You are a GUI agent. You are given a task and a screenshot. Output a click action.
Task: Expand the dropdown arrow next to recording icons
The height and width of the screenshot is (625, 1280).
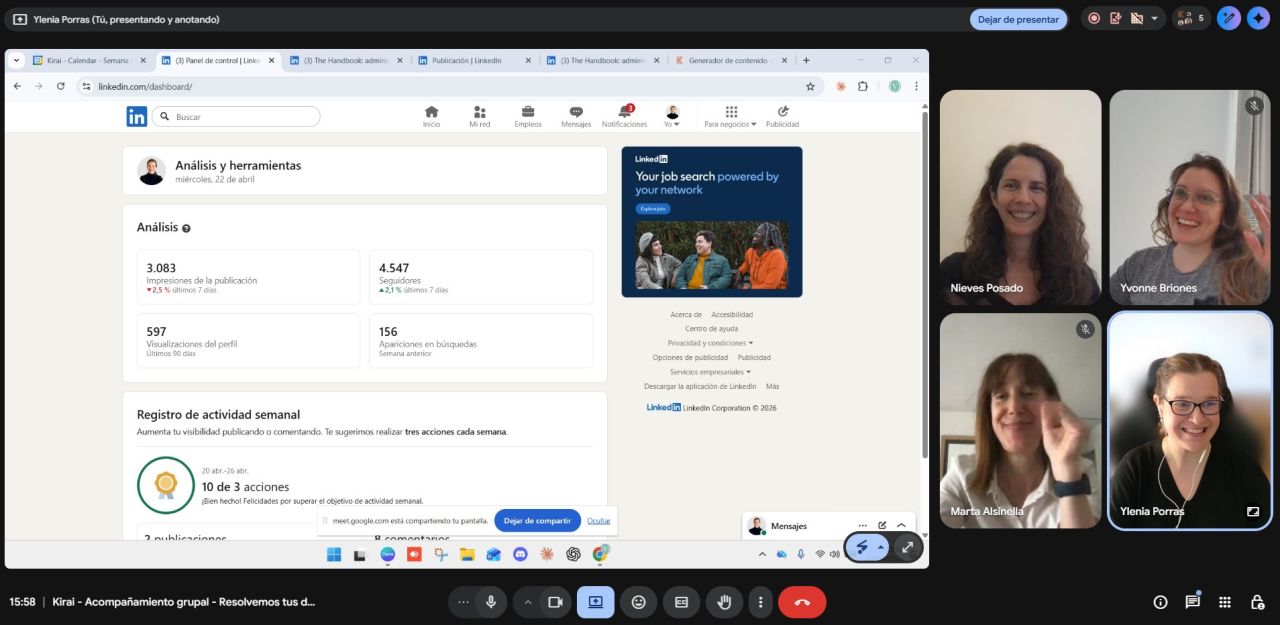click(1155, 19)
